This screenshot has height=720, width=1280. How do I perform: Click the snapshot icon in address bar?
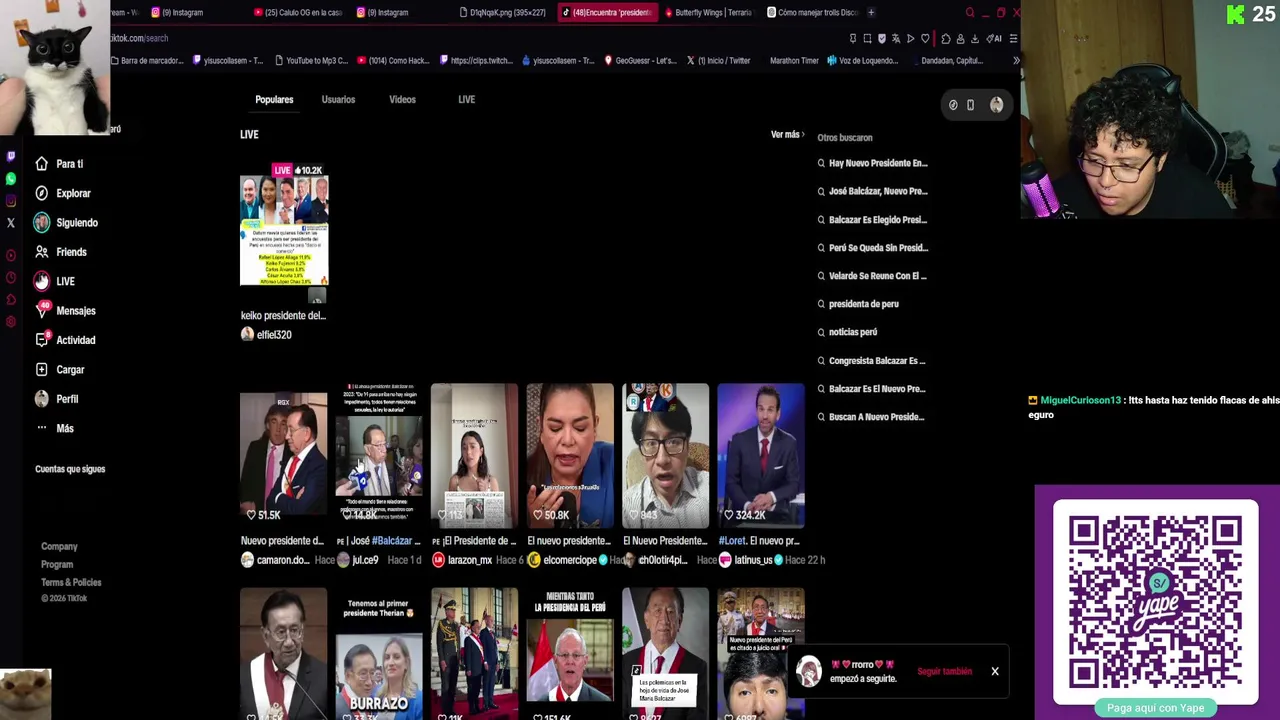click(x=867, y=38)
